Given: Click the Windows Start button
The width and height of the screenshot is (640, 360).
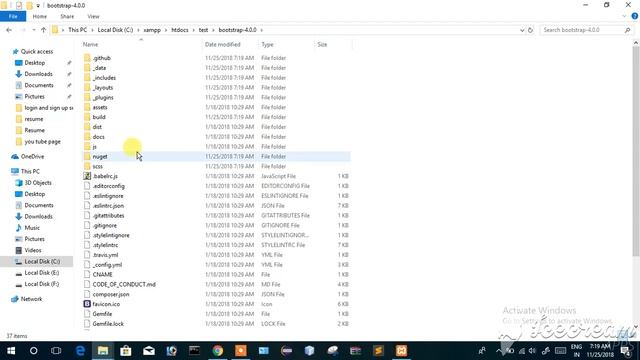Looking at the screenshot, I should [11, 351].
